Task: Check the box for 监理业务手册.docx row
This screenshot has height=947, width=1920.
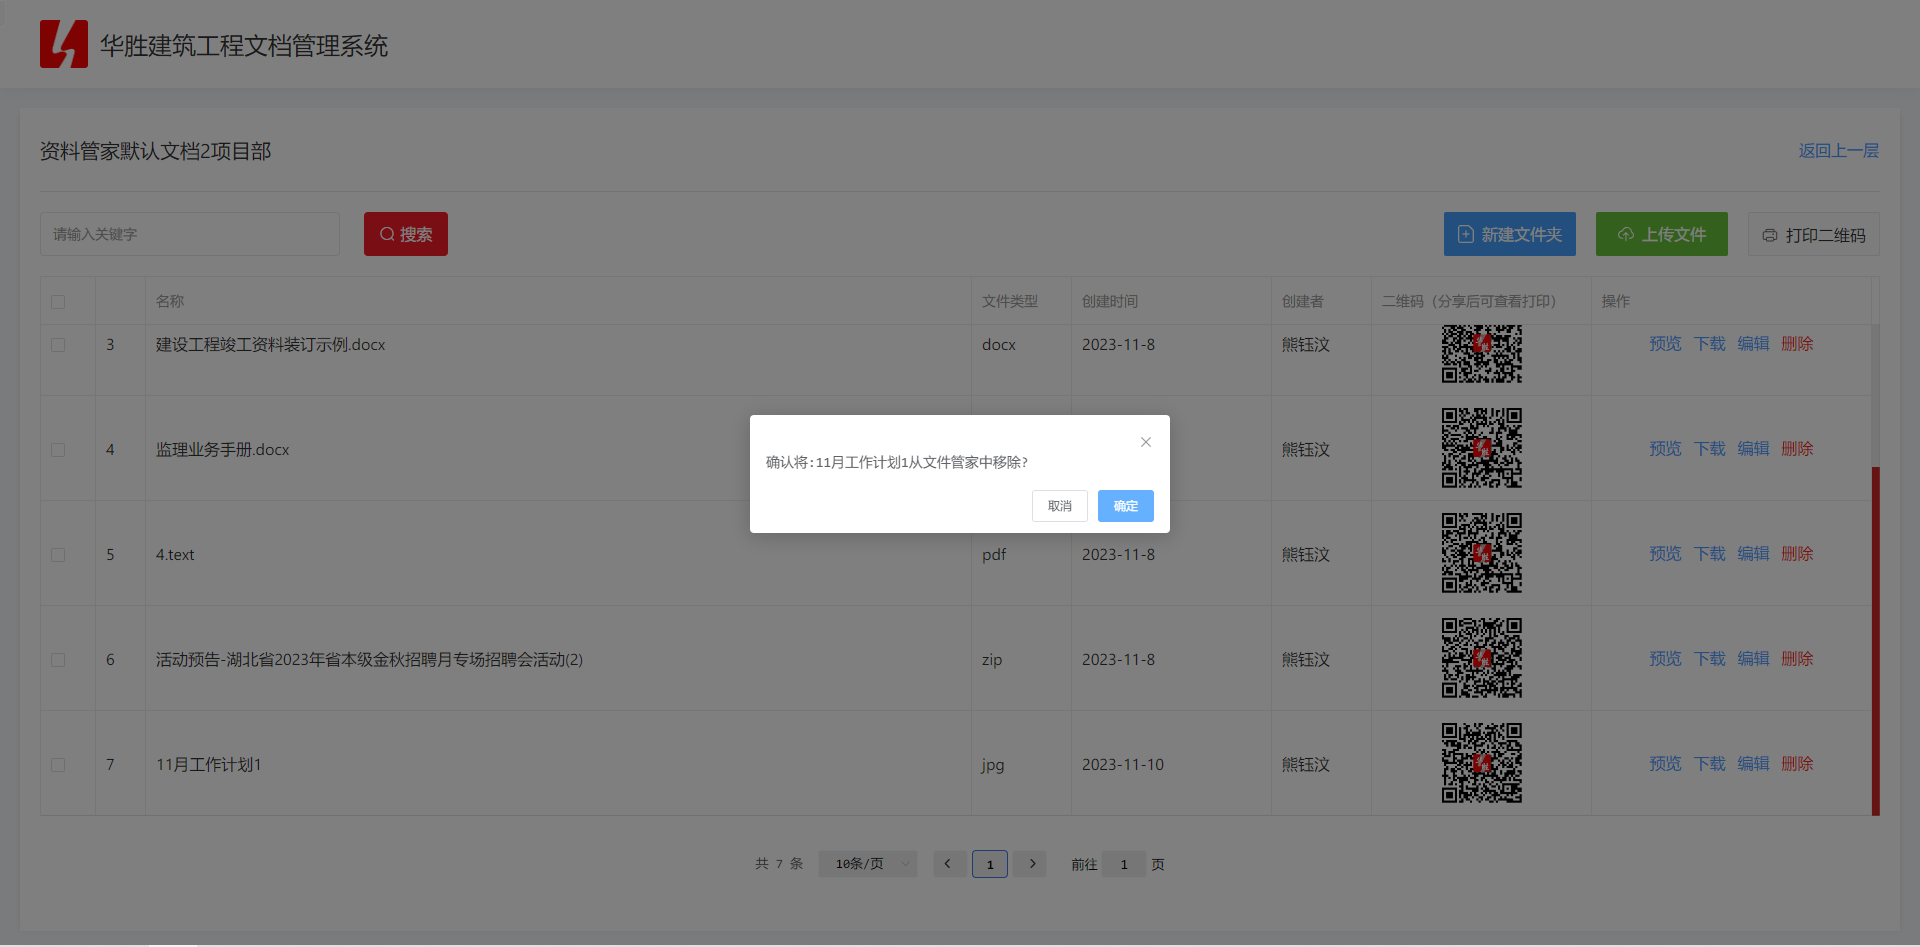Action: 58,450
